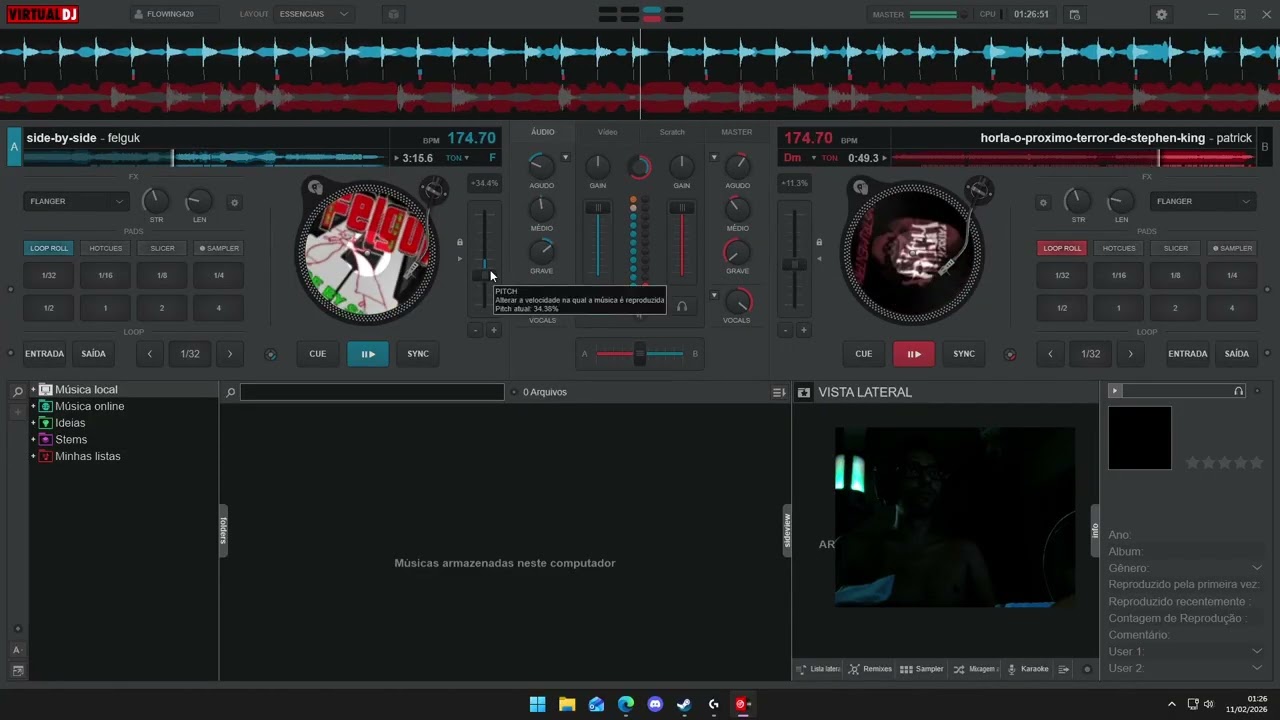Select Sampler pad mode on deck B
1280x720 pixels.
pos(1232,248)
